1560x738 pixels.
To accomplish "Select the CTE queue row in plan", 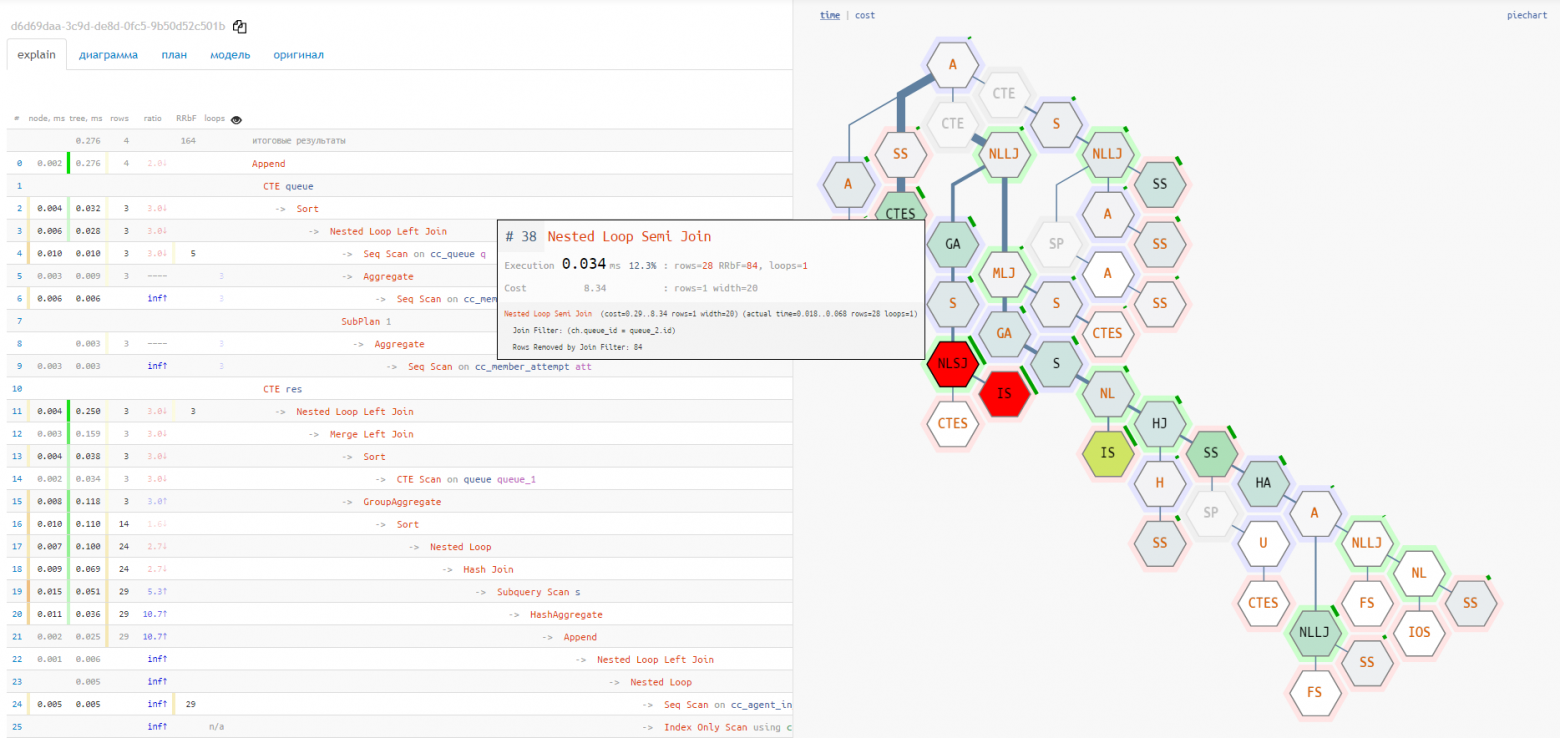I will [x=286, y=186].
